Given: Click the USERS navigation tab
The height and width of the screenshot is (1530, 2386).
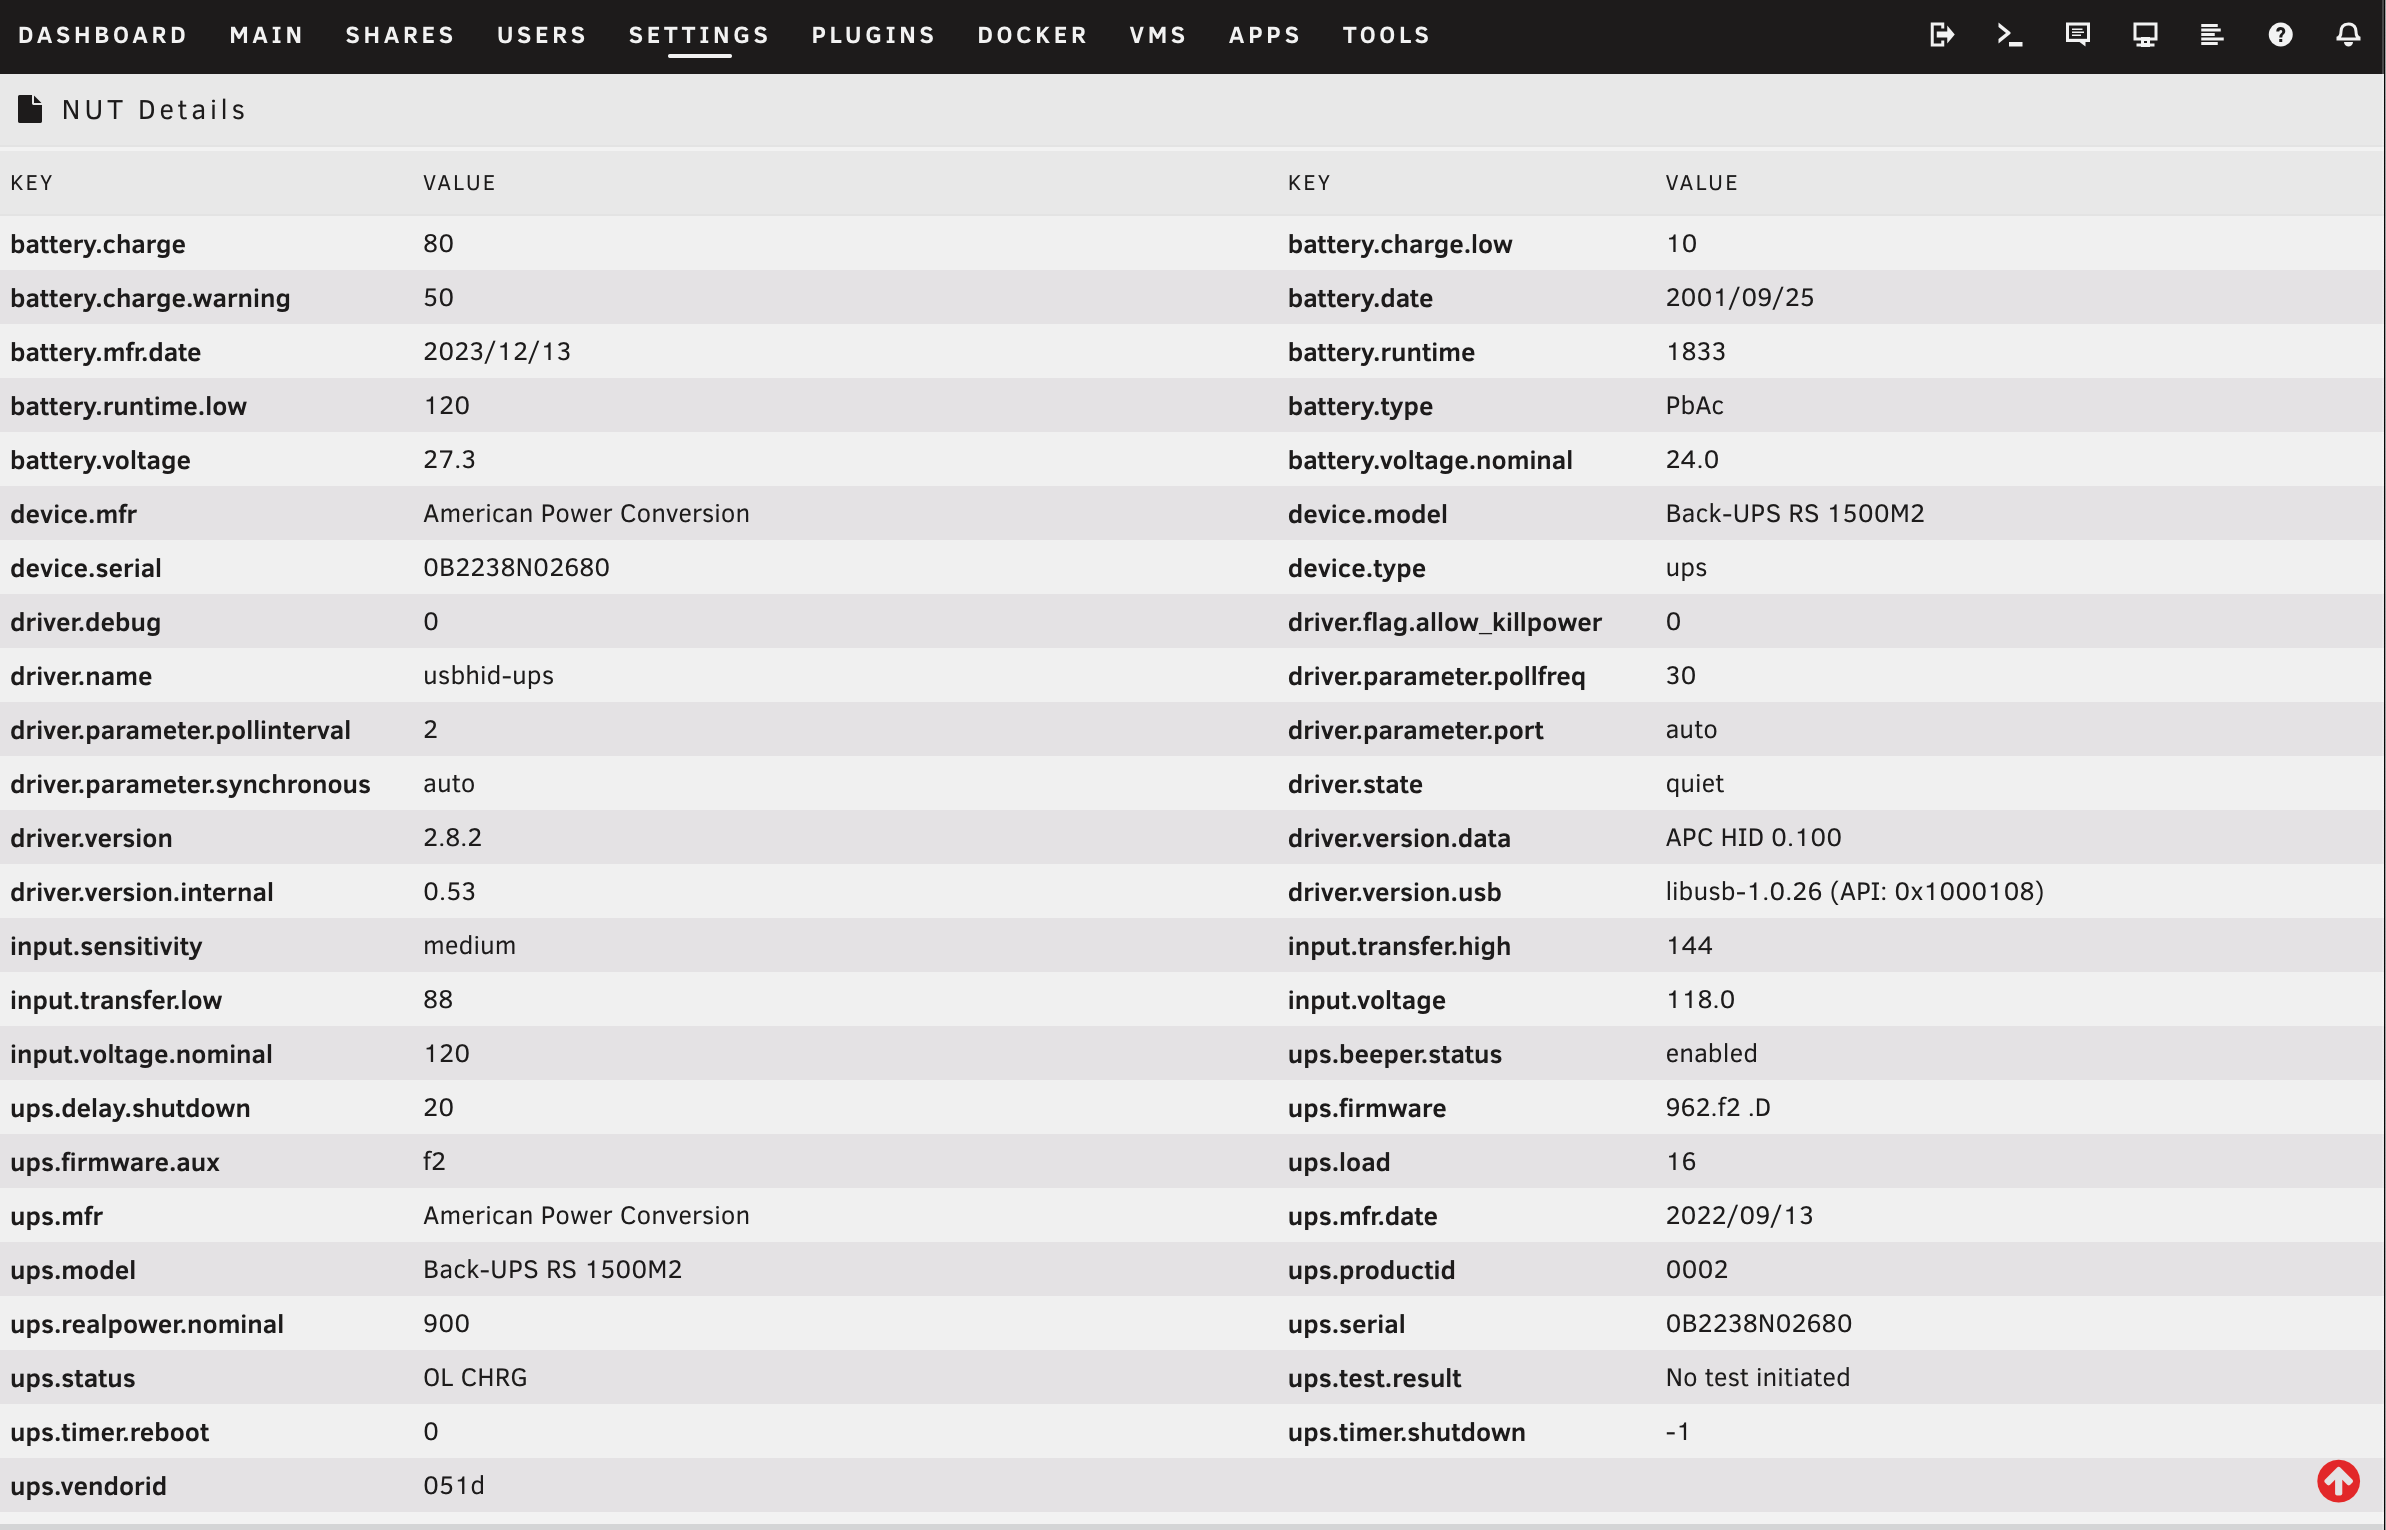Looking at the screenshot, I should tap(541, 33).
